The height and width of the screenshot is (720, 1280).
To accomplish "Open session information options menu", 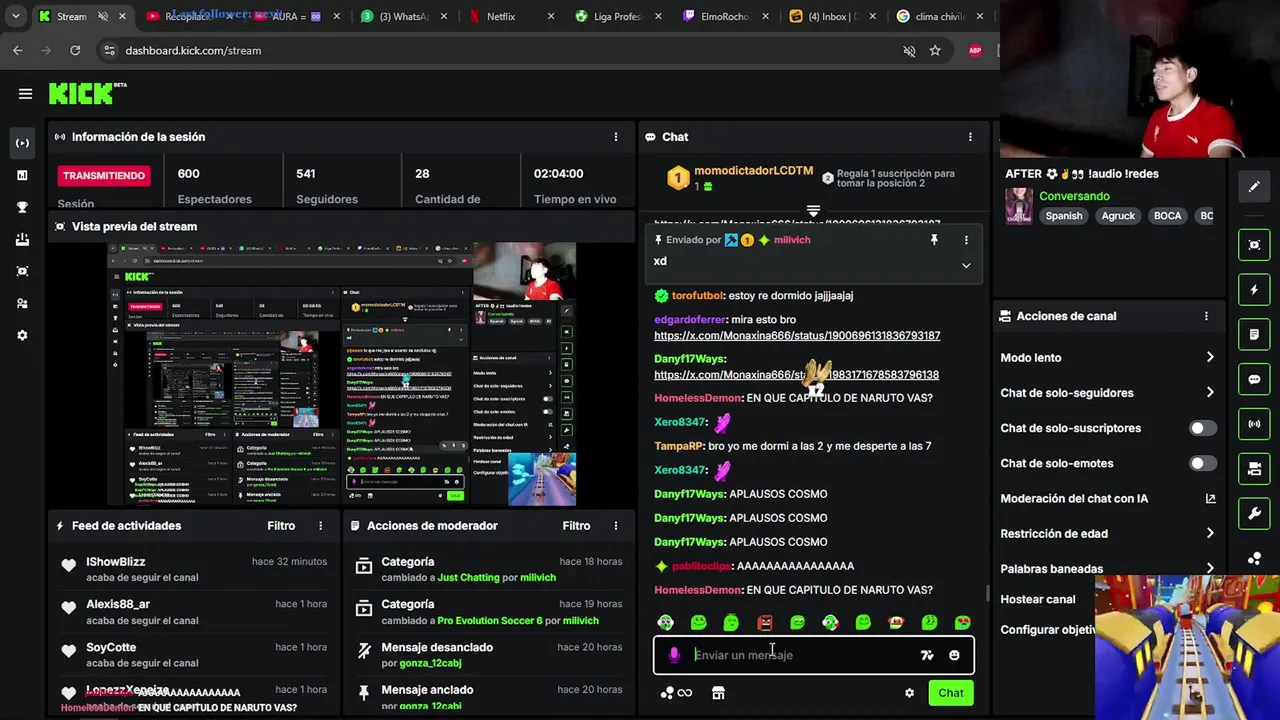I will tap(615, 137).
